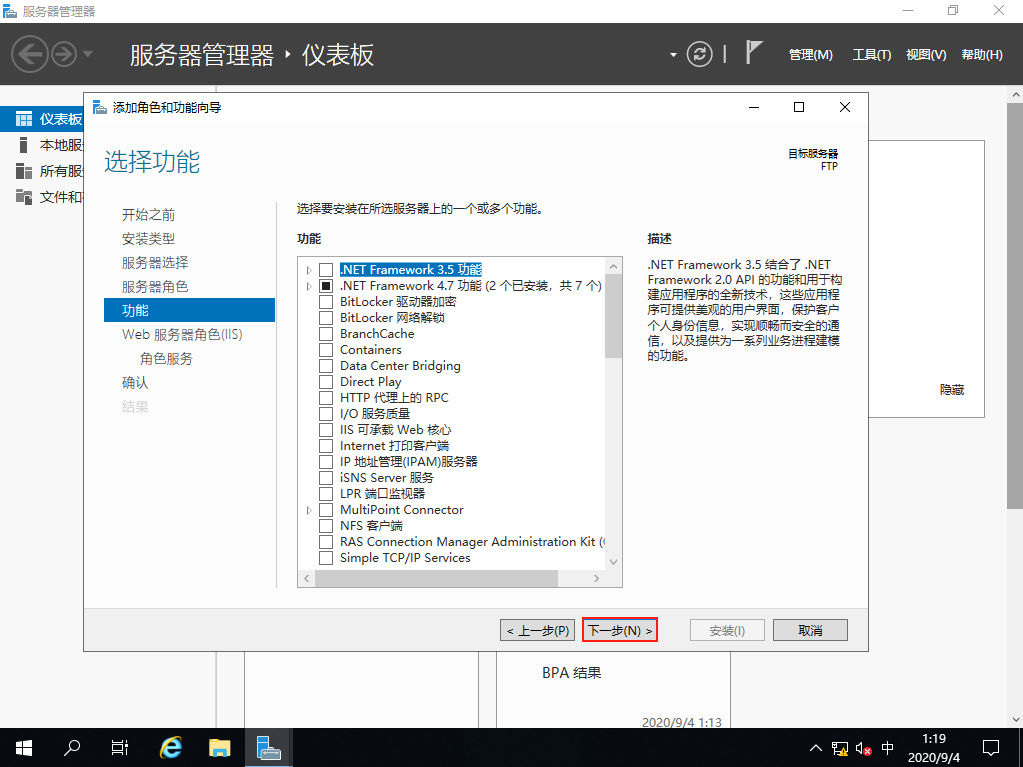Click the 上一步(P) button

pos(538,630)
